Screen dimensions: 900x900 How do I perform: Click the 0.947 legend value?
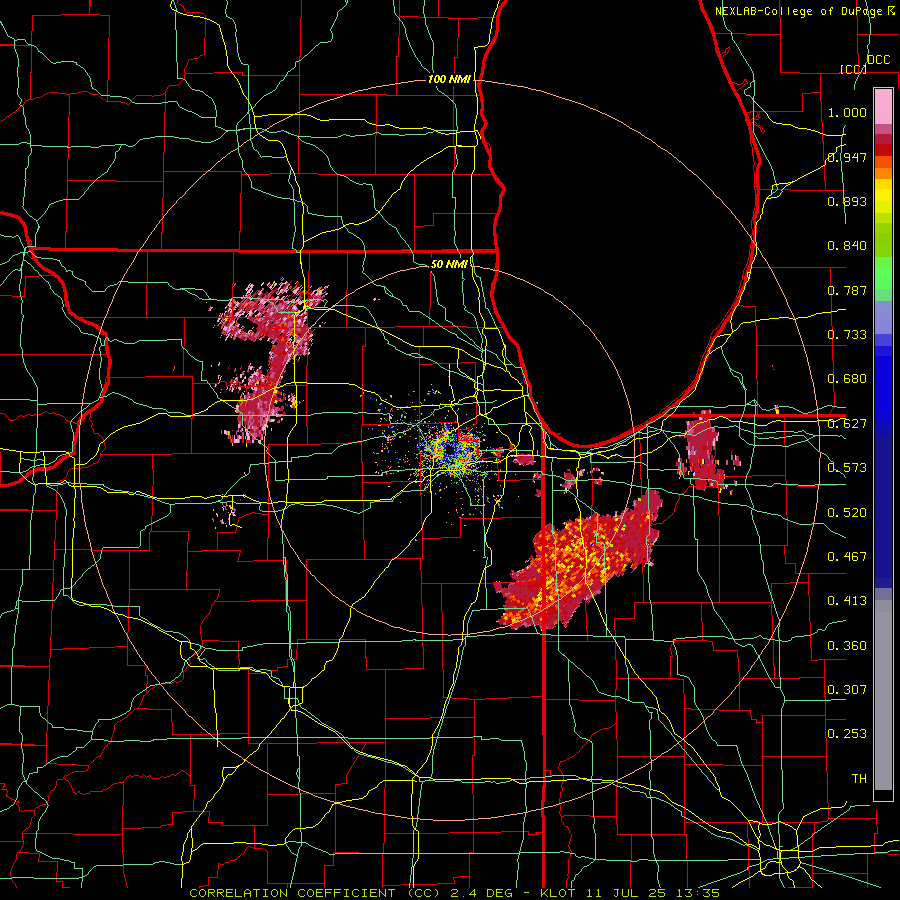pyautogui.click(x=847, y=157)
